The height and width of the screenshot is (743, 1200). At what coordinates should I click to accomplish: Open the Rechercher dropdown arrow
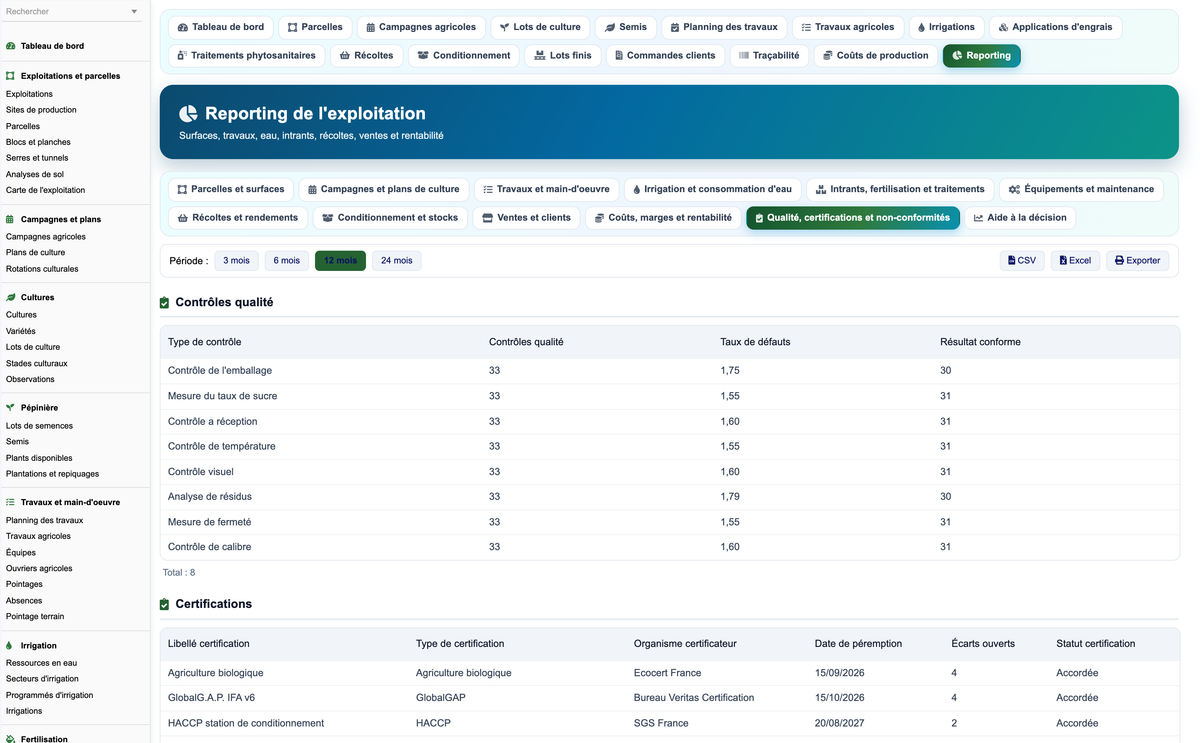(135, 12)
